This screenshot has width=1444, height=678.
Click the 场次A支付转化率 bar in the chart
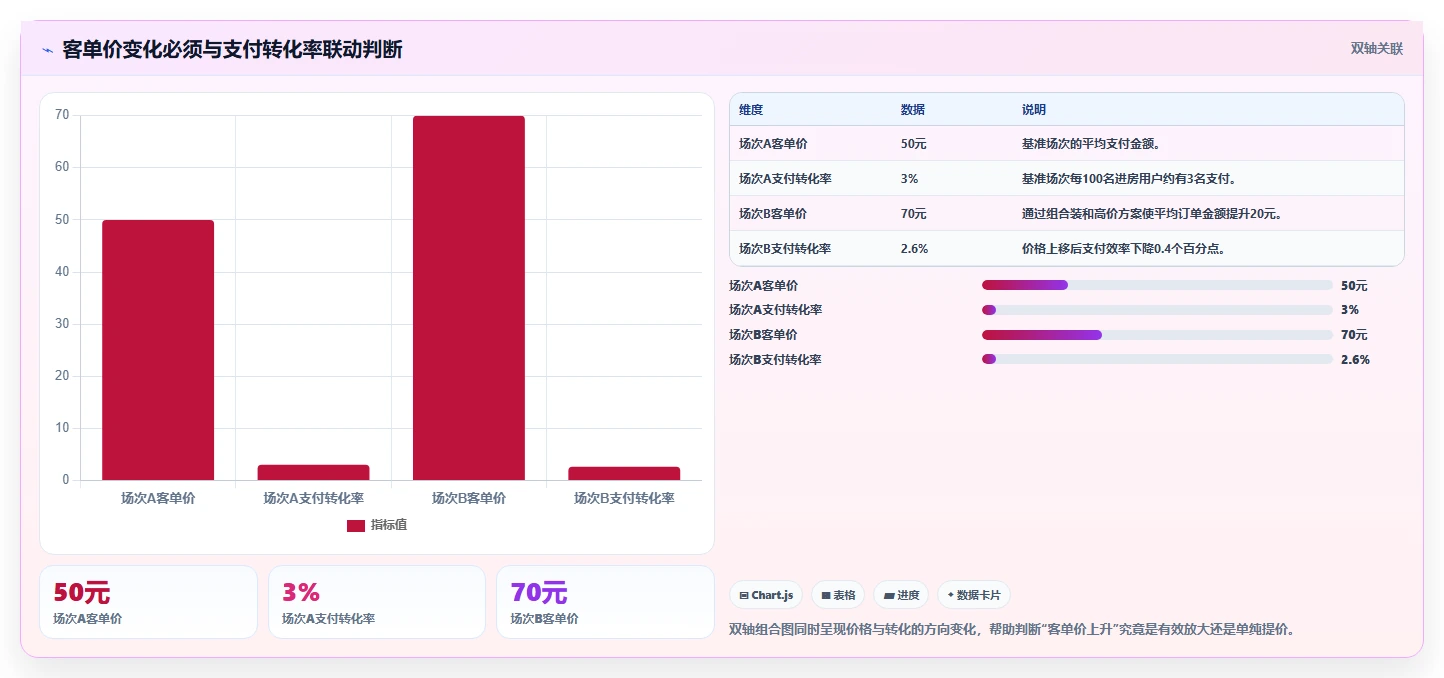click(x=313, y=472)
